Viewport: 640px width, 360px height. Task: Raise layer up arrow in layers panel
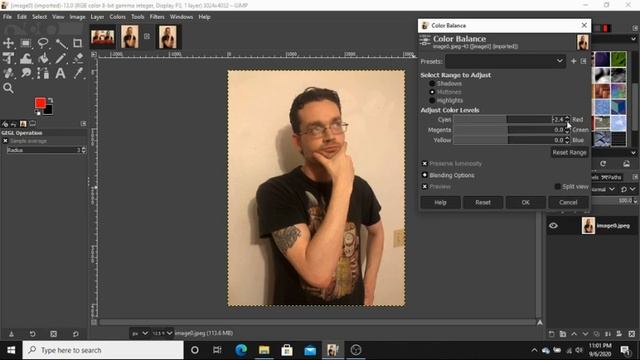574,333
